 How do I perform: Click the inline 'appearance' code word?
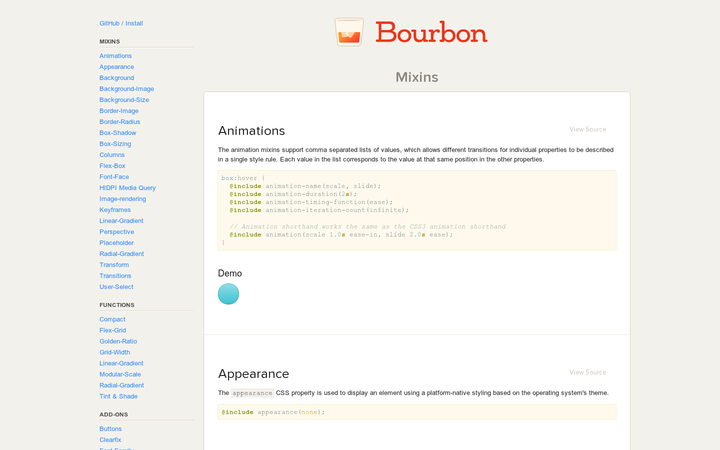(x=252, y=393)
